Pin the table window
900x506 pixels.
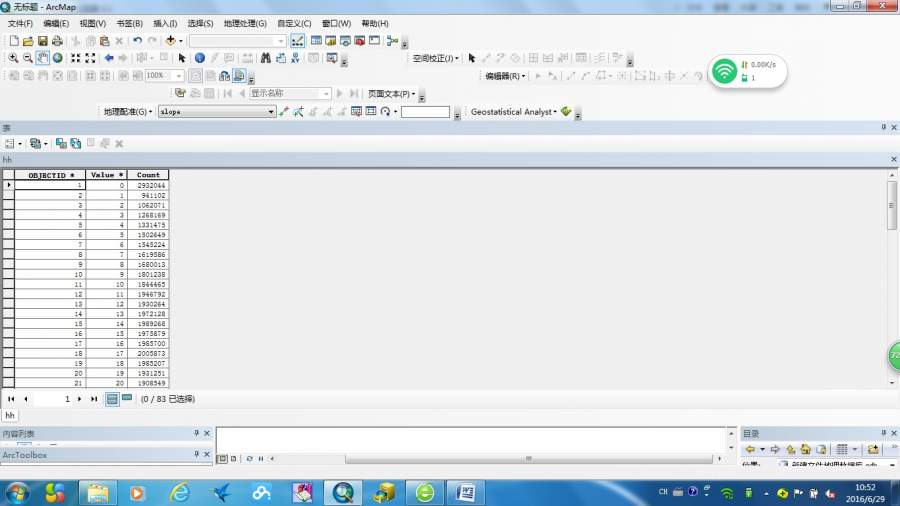pos(883,127)
